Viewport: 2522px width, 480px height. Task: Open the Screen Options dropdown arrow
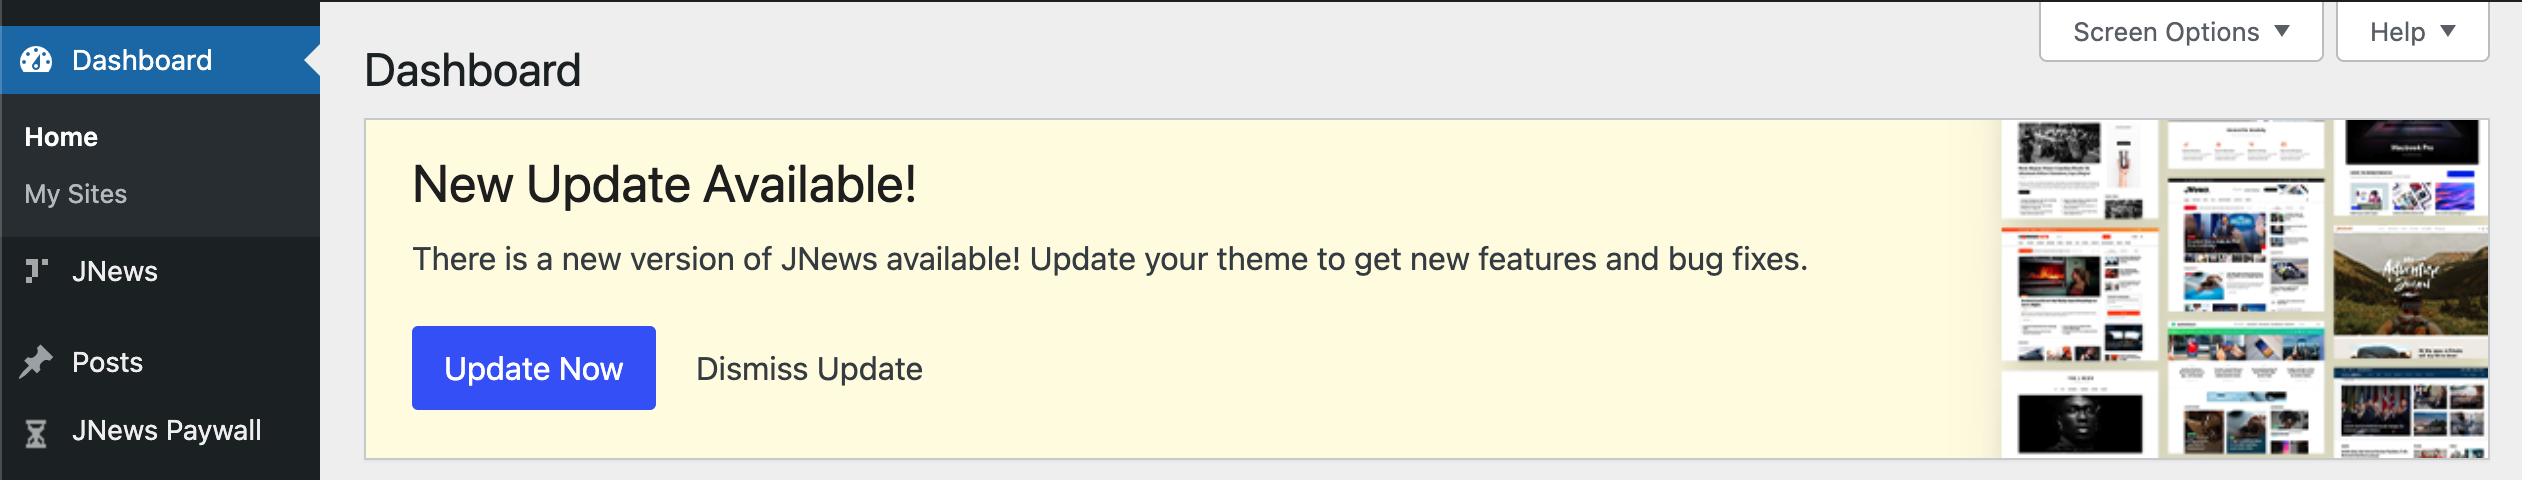(x=2282, y=31)
